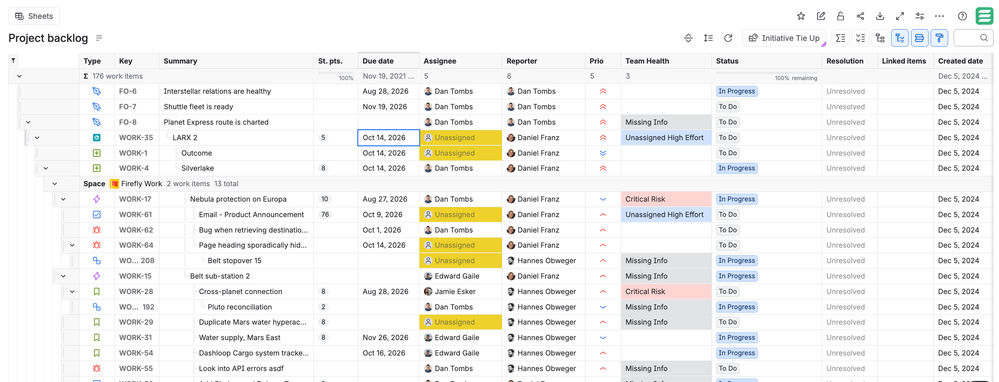Open the sliders settings icon

919,17
